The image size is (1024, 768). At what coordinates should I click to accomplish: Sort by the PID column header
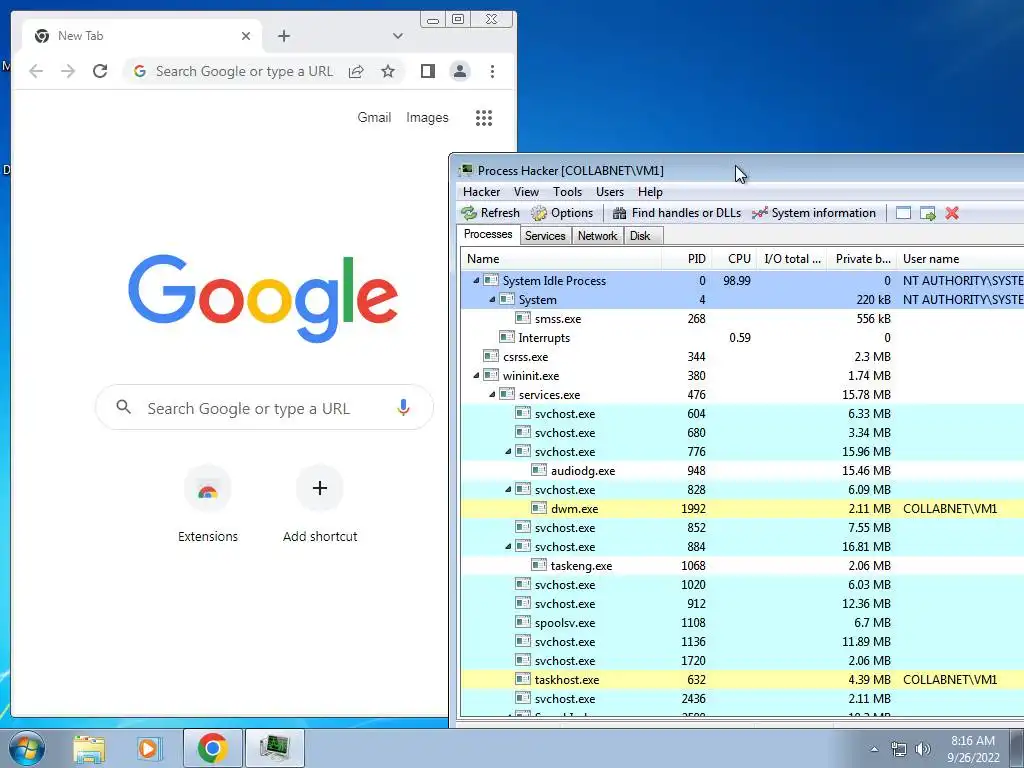point(686,259)
